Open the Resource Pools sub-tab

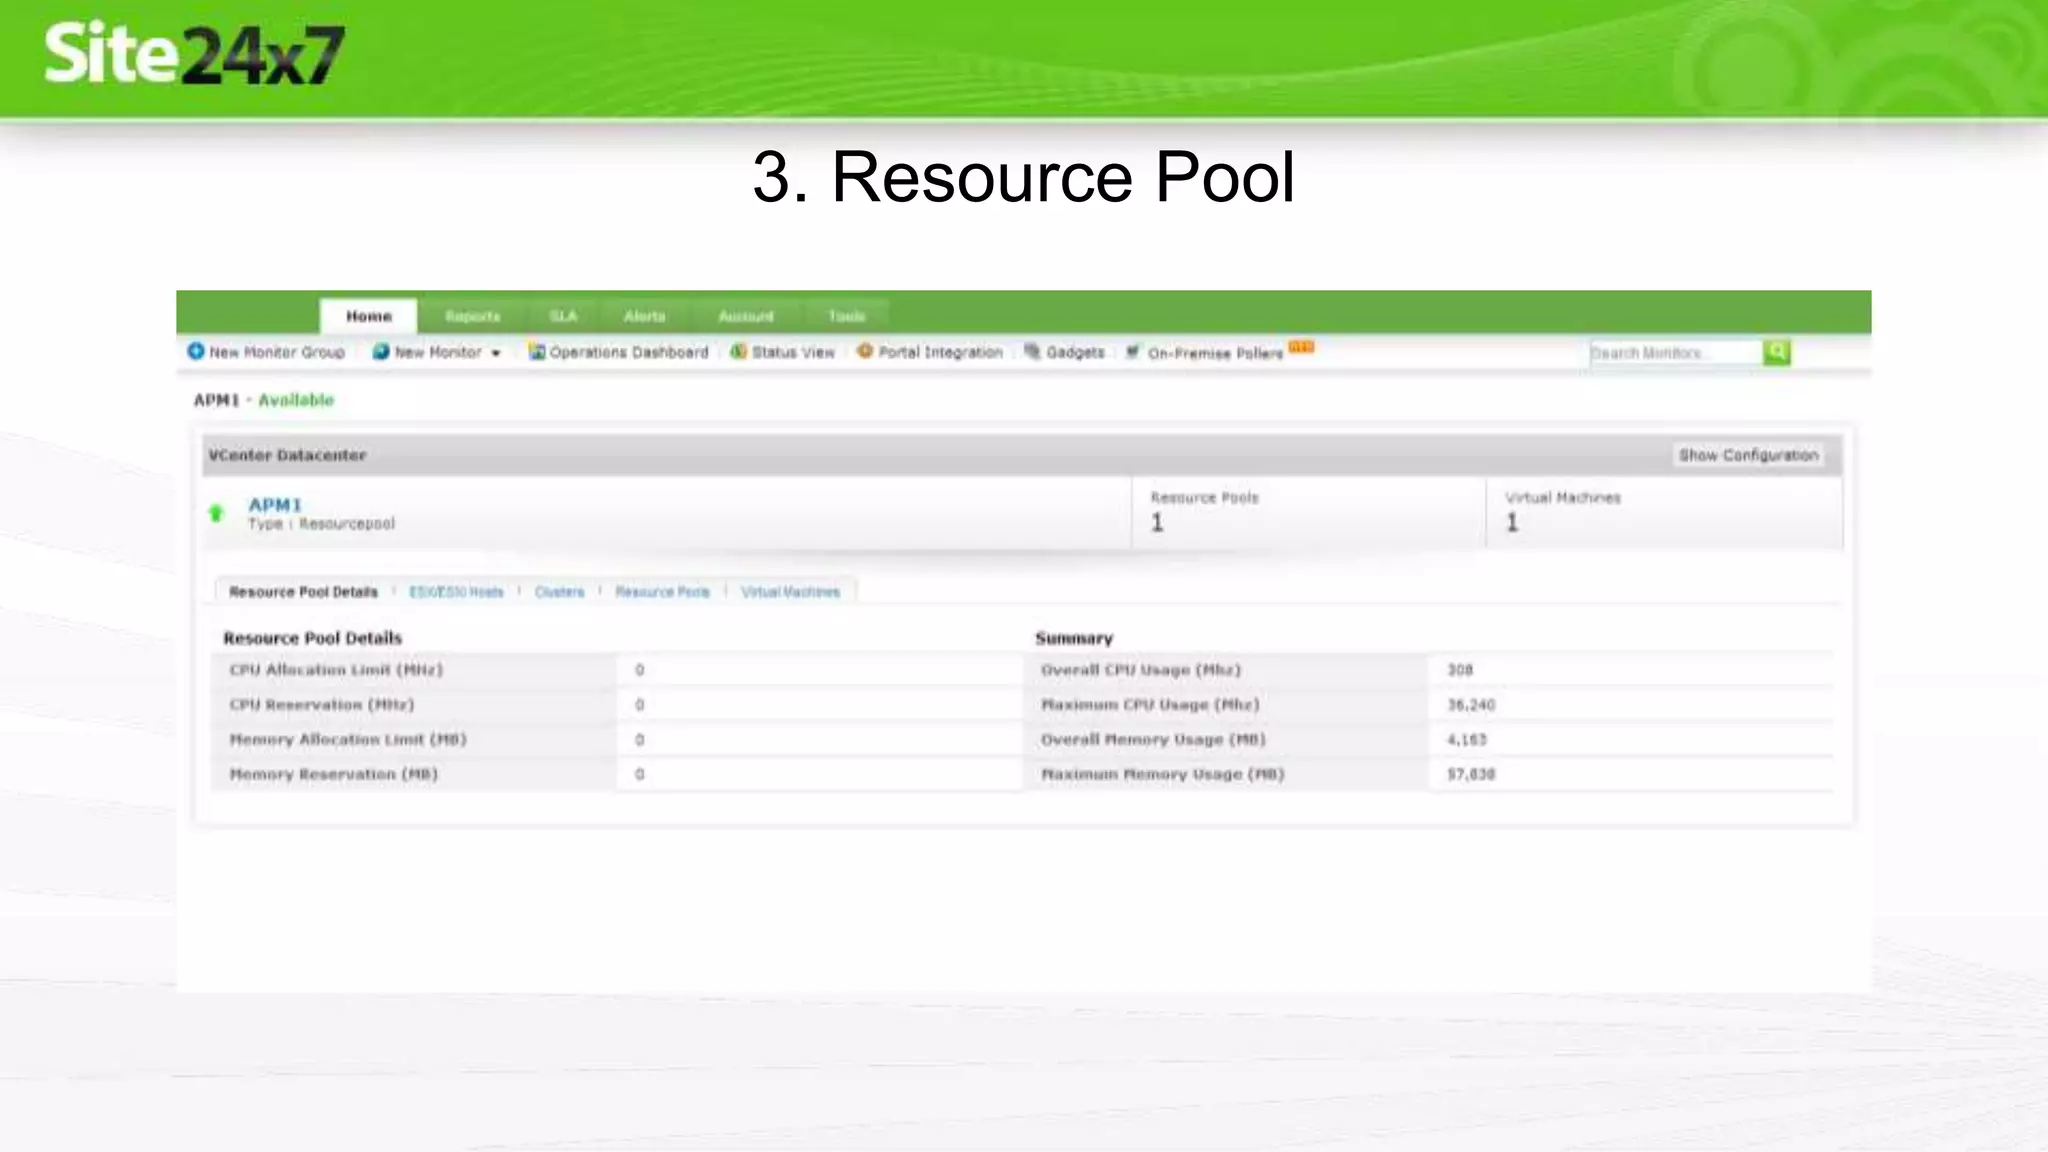[662, 592]
